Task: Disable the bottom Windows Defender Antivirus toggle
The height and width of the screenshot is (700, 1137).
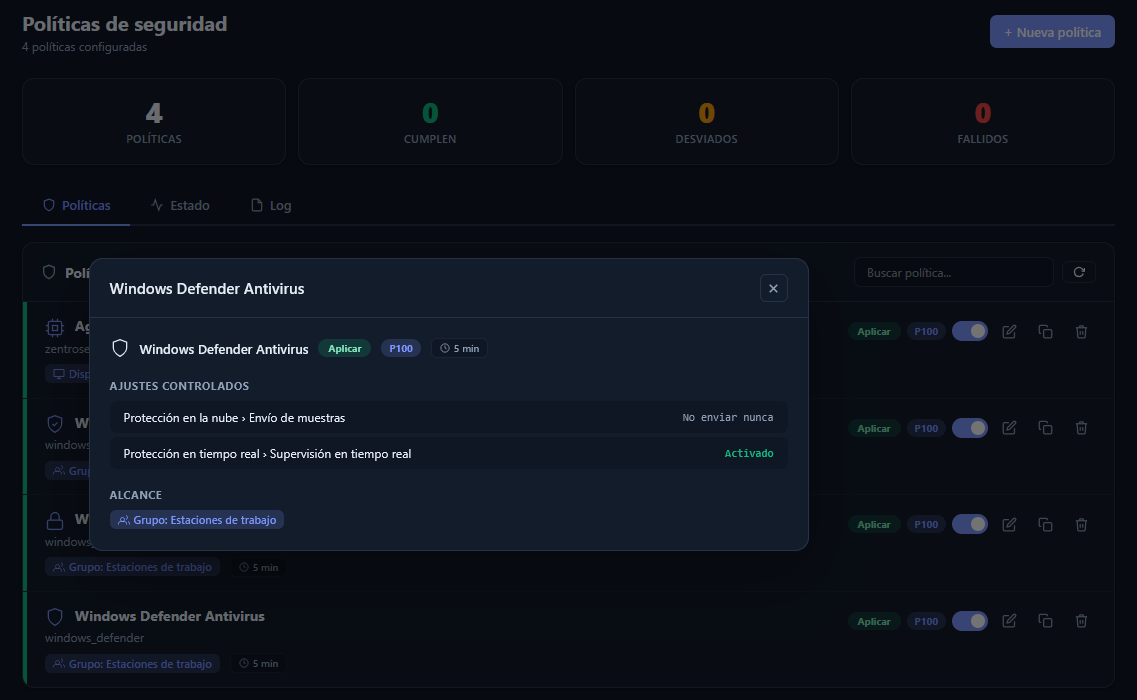Action: 969,621
